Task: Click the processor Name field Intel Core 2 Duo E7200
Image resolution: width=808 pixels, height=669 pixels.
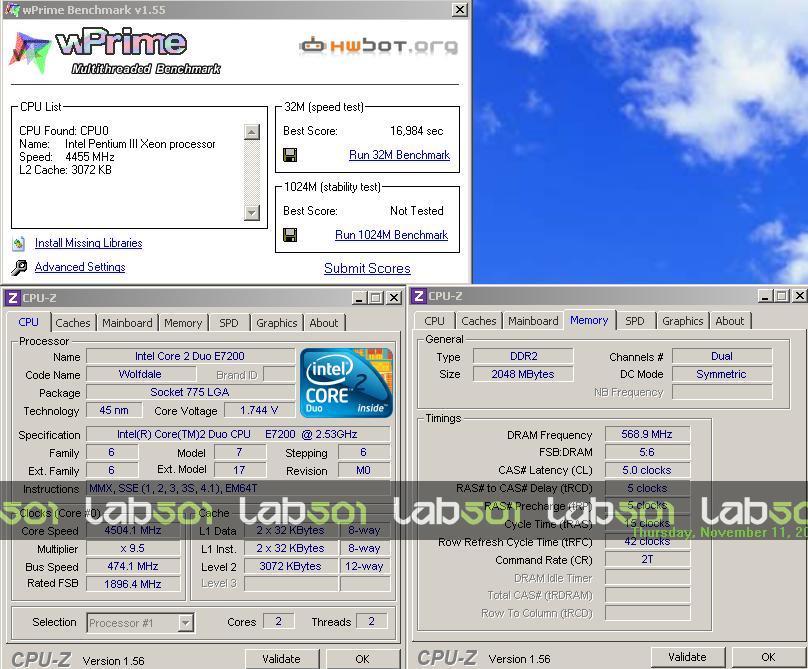Action: [190, 356]
